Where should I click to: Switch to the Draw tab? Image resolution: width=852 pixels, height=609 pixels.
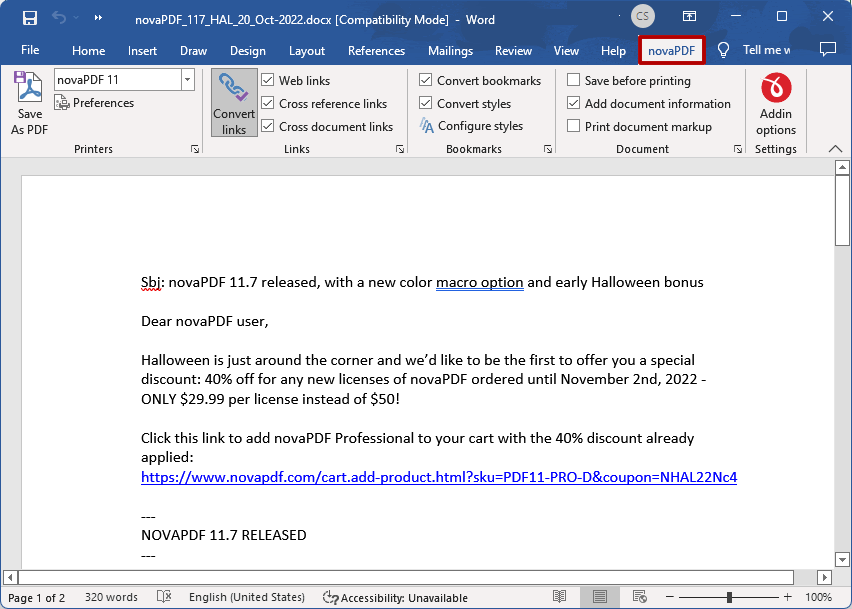click(x=193, y=51)
